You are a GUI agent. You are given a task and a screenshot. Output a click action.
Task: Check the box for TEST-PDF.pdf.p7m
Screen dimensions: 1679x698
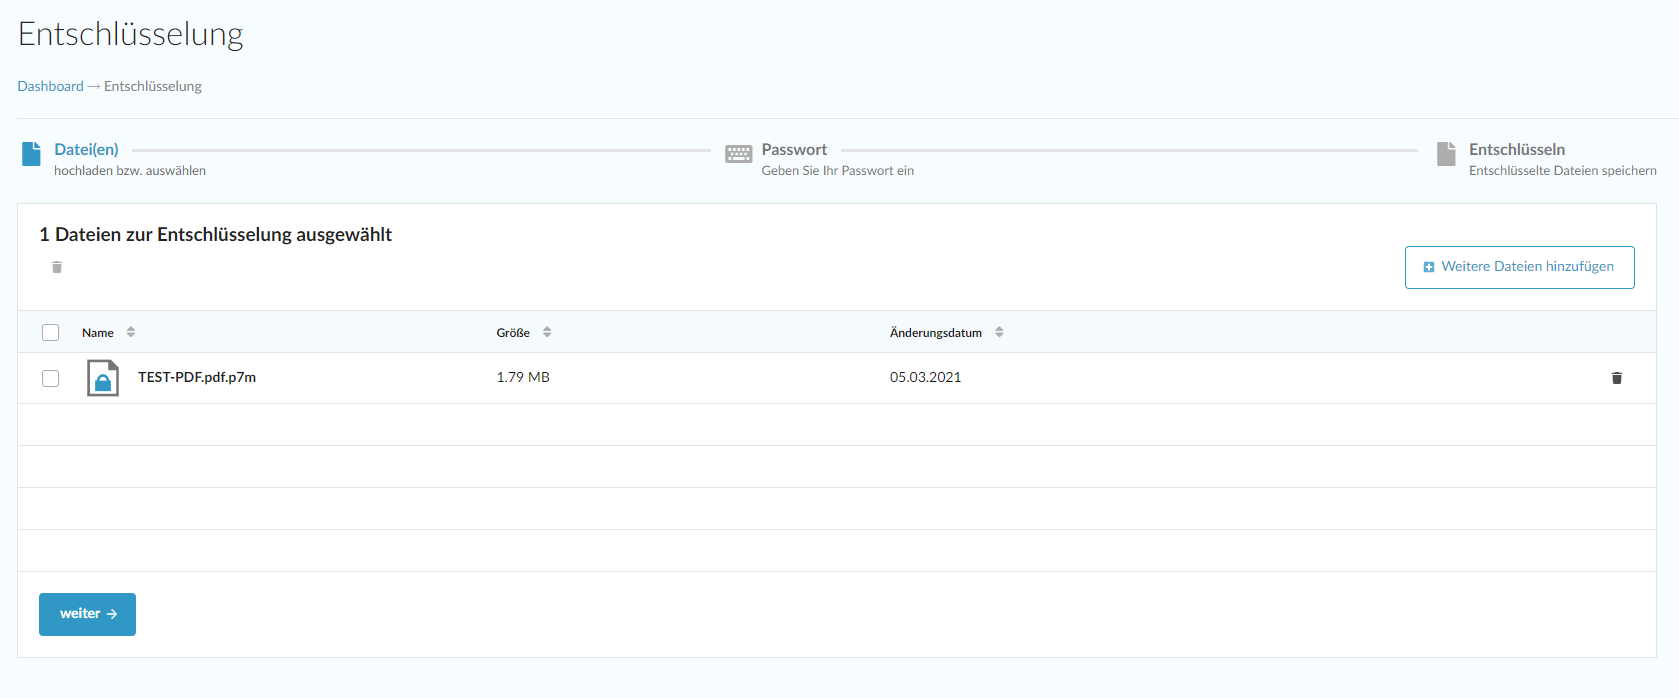pos(51,378)
